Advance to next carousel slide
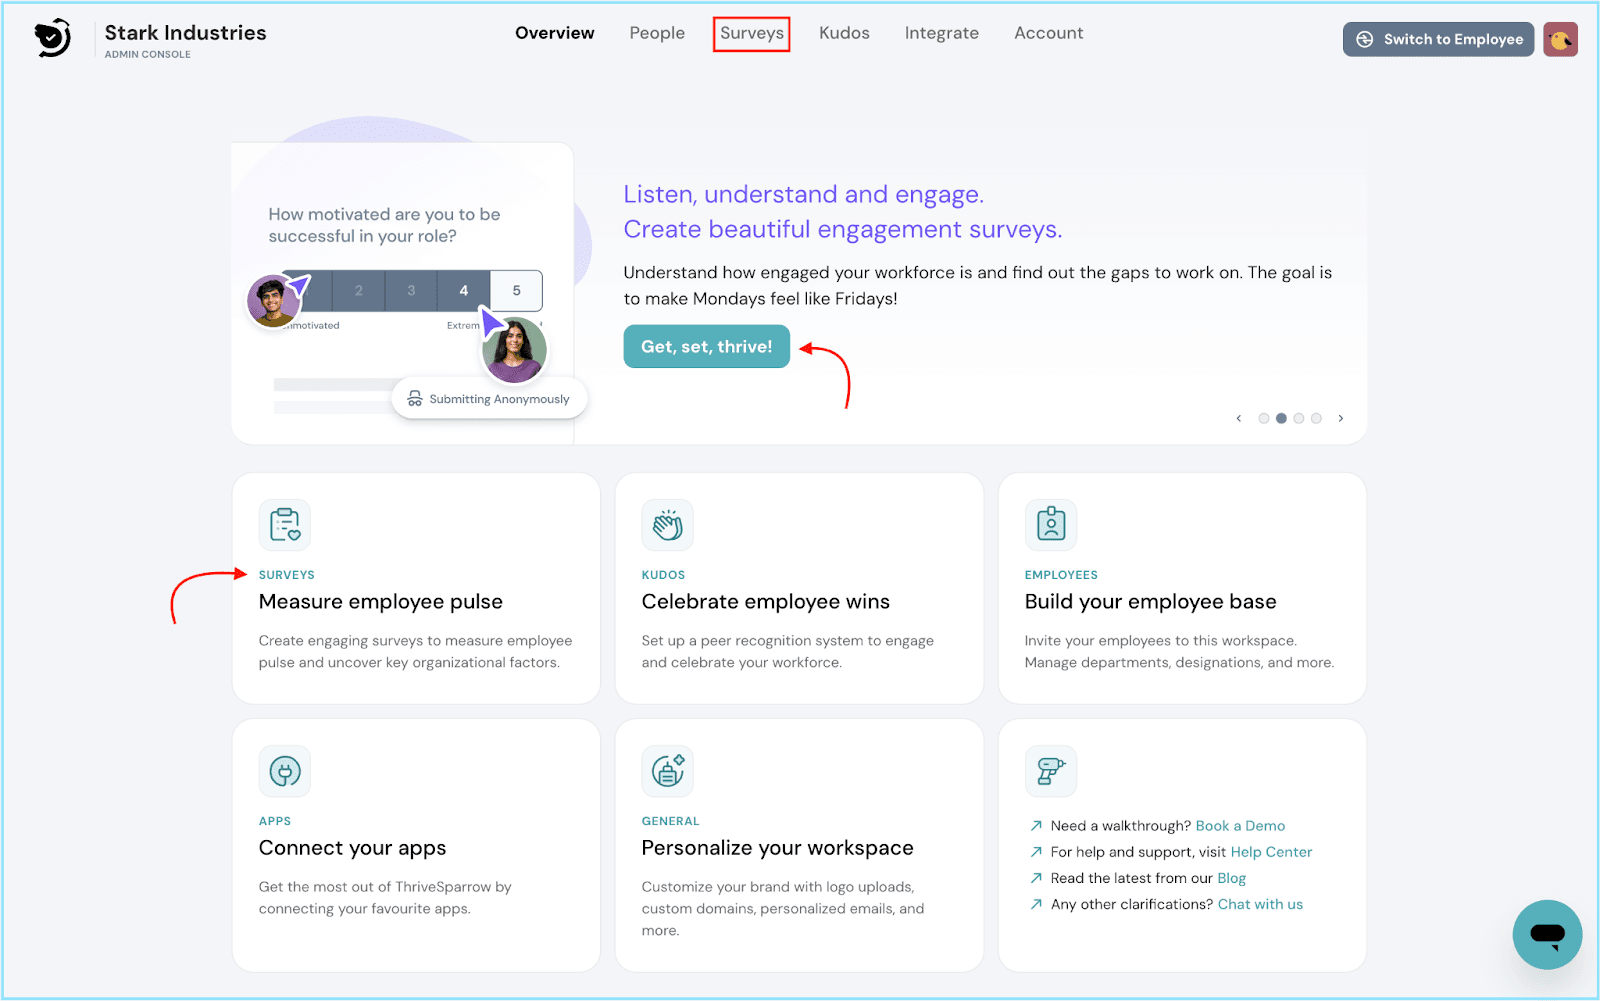The width and height of the screenshot is (1600, 1001). click(1341, 419)
